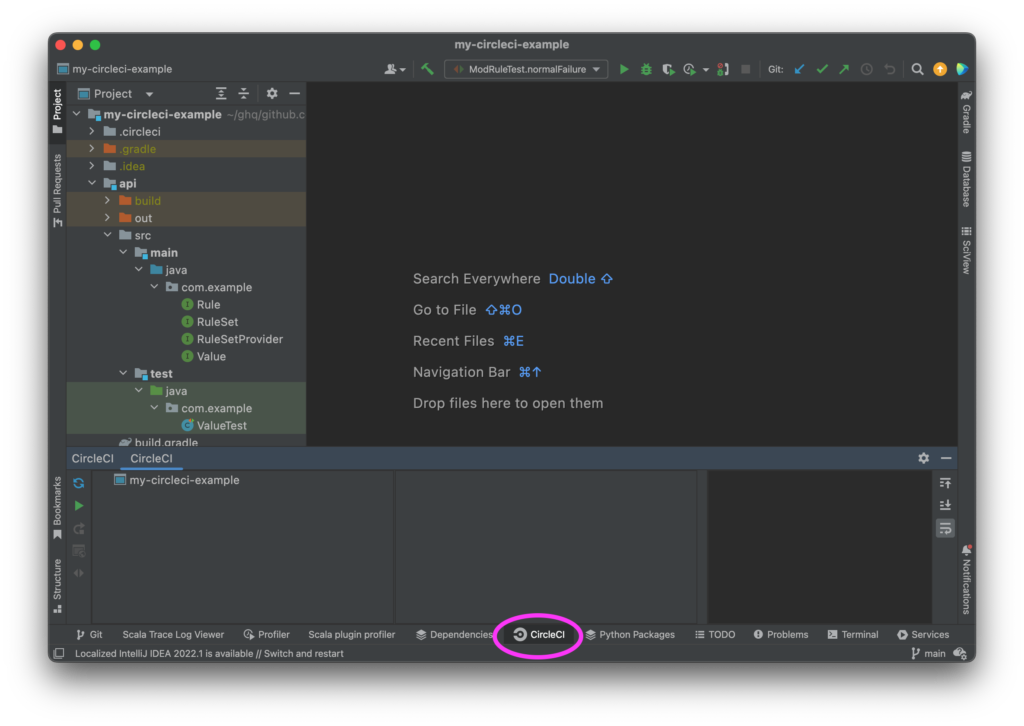1024x726 pixels.
Task: Select the RuleSetProvider interface file
Action: pos(240,339)
